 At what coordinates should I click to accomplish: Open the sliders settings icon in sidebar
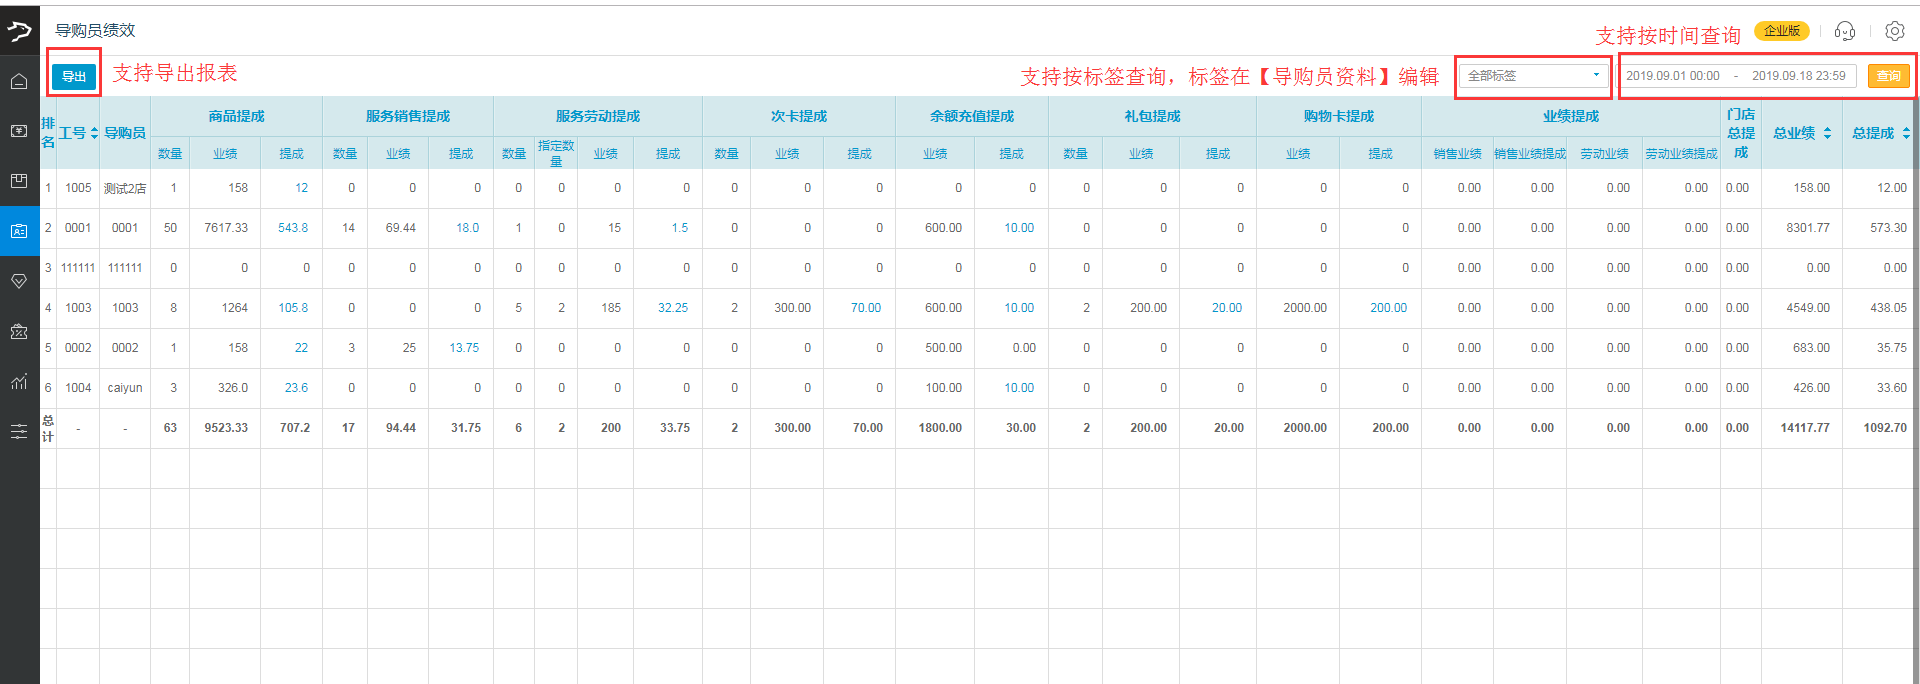click(19, 431)
